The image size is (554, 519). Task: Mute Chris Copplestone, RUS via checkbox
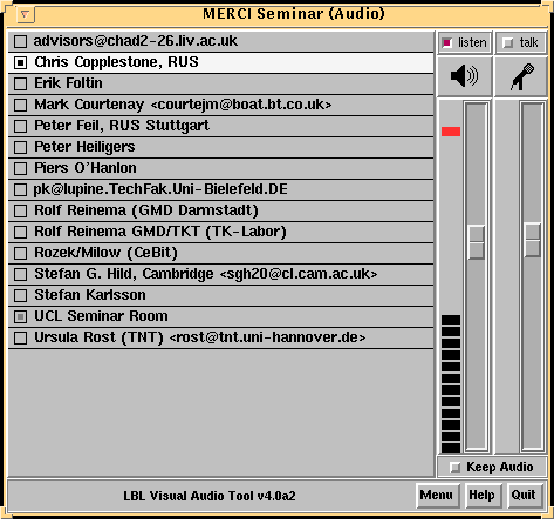click(x=20, y=63)
